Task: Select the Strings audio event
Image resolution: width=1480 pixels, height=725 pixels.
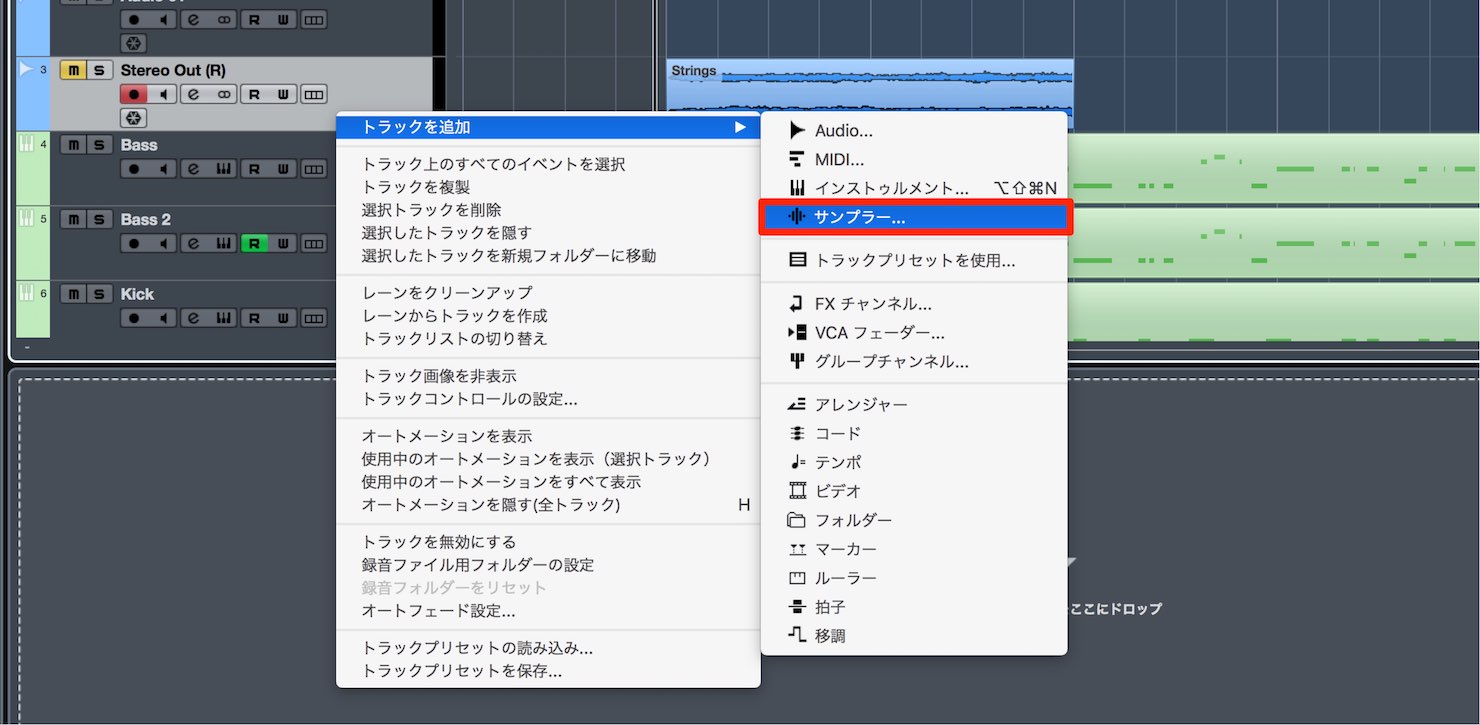Action: [x=870, y=94]
